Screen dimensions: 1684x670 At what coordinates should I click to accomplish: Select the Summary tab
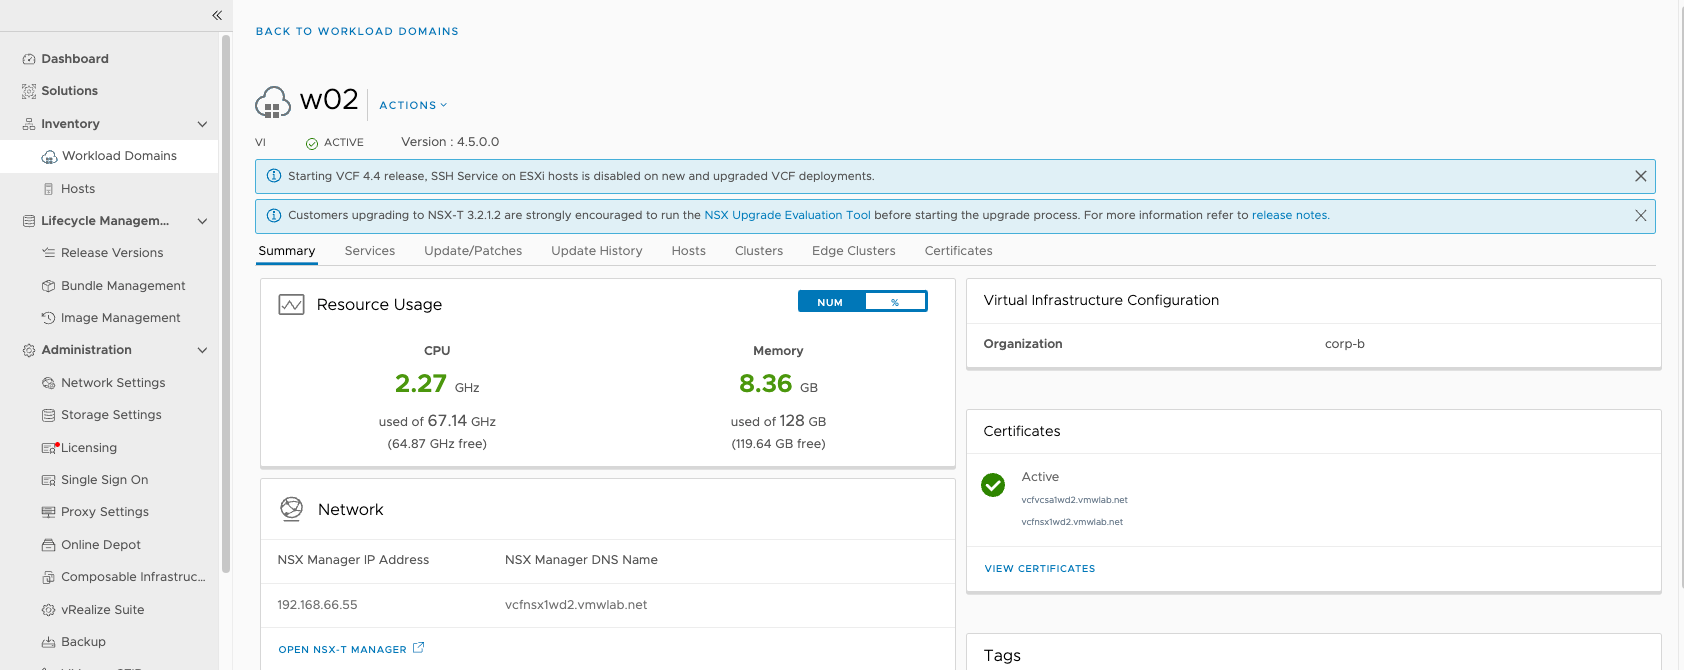(x=287, y=251)
